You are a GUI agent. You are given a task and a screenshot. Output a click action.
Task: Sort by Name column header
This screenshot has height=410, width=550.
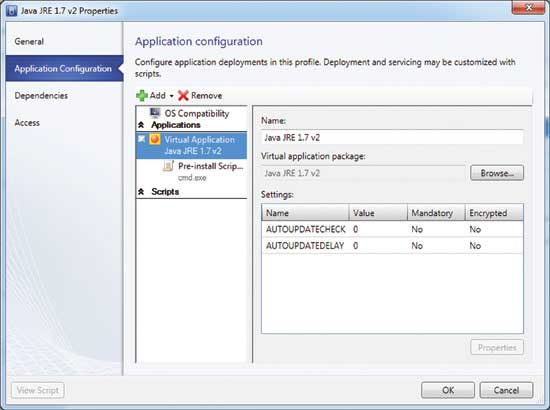[x=305, y=213]
